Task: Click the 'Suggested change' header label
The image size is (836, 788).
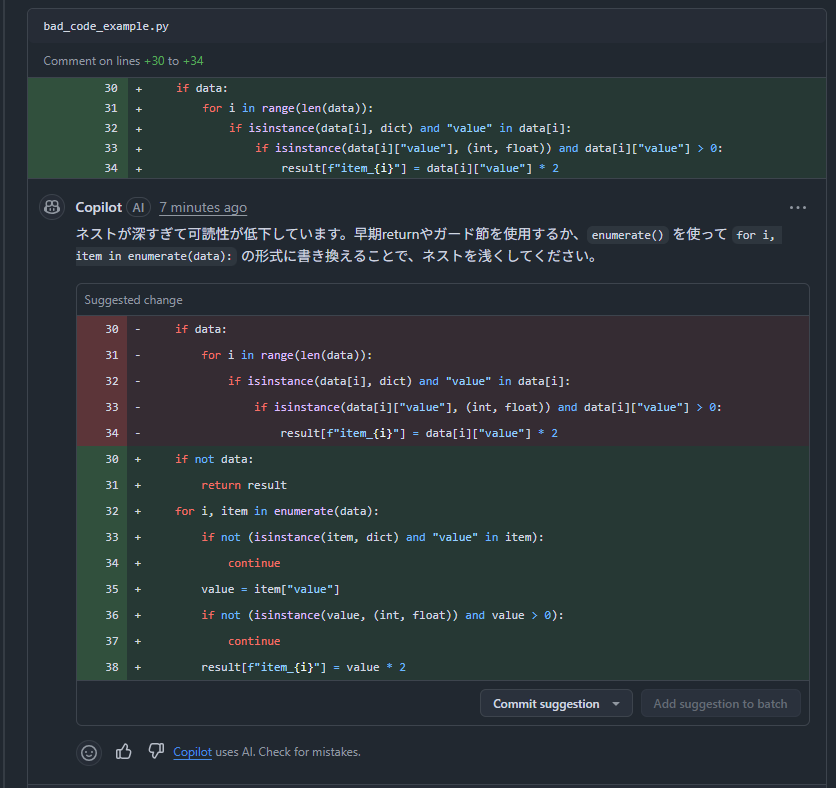Action: [133, 300]
